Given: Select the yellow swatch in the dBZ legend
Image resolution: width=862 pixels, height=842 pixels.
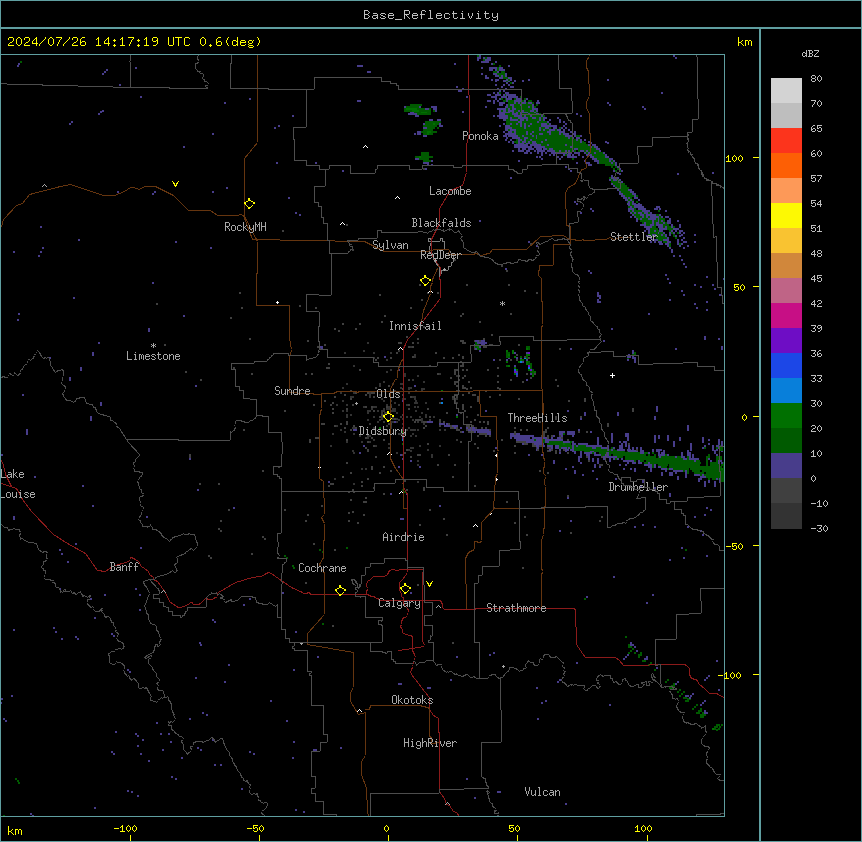Looking at the screenshot, I should [x=786, y=215].
